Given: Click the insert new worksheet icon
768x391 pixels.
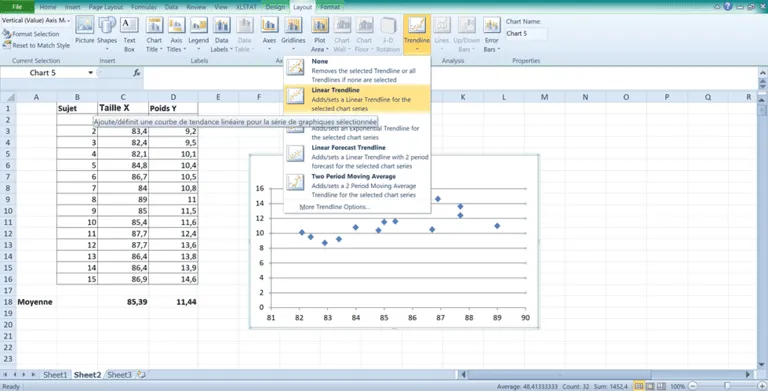Looking at the screenshot, I should pyautogui.click(x=141, y=375).
